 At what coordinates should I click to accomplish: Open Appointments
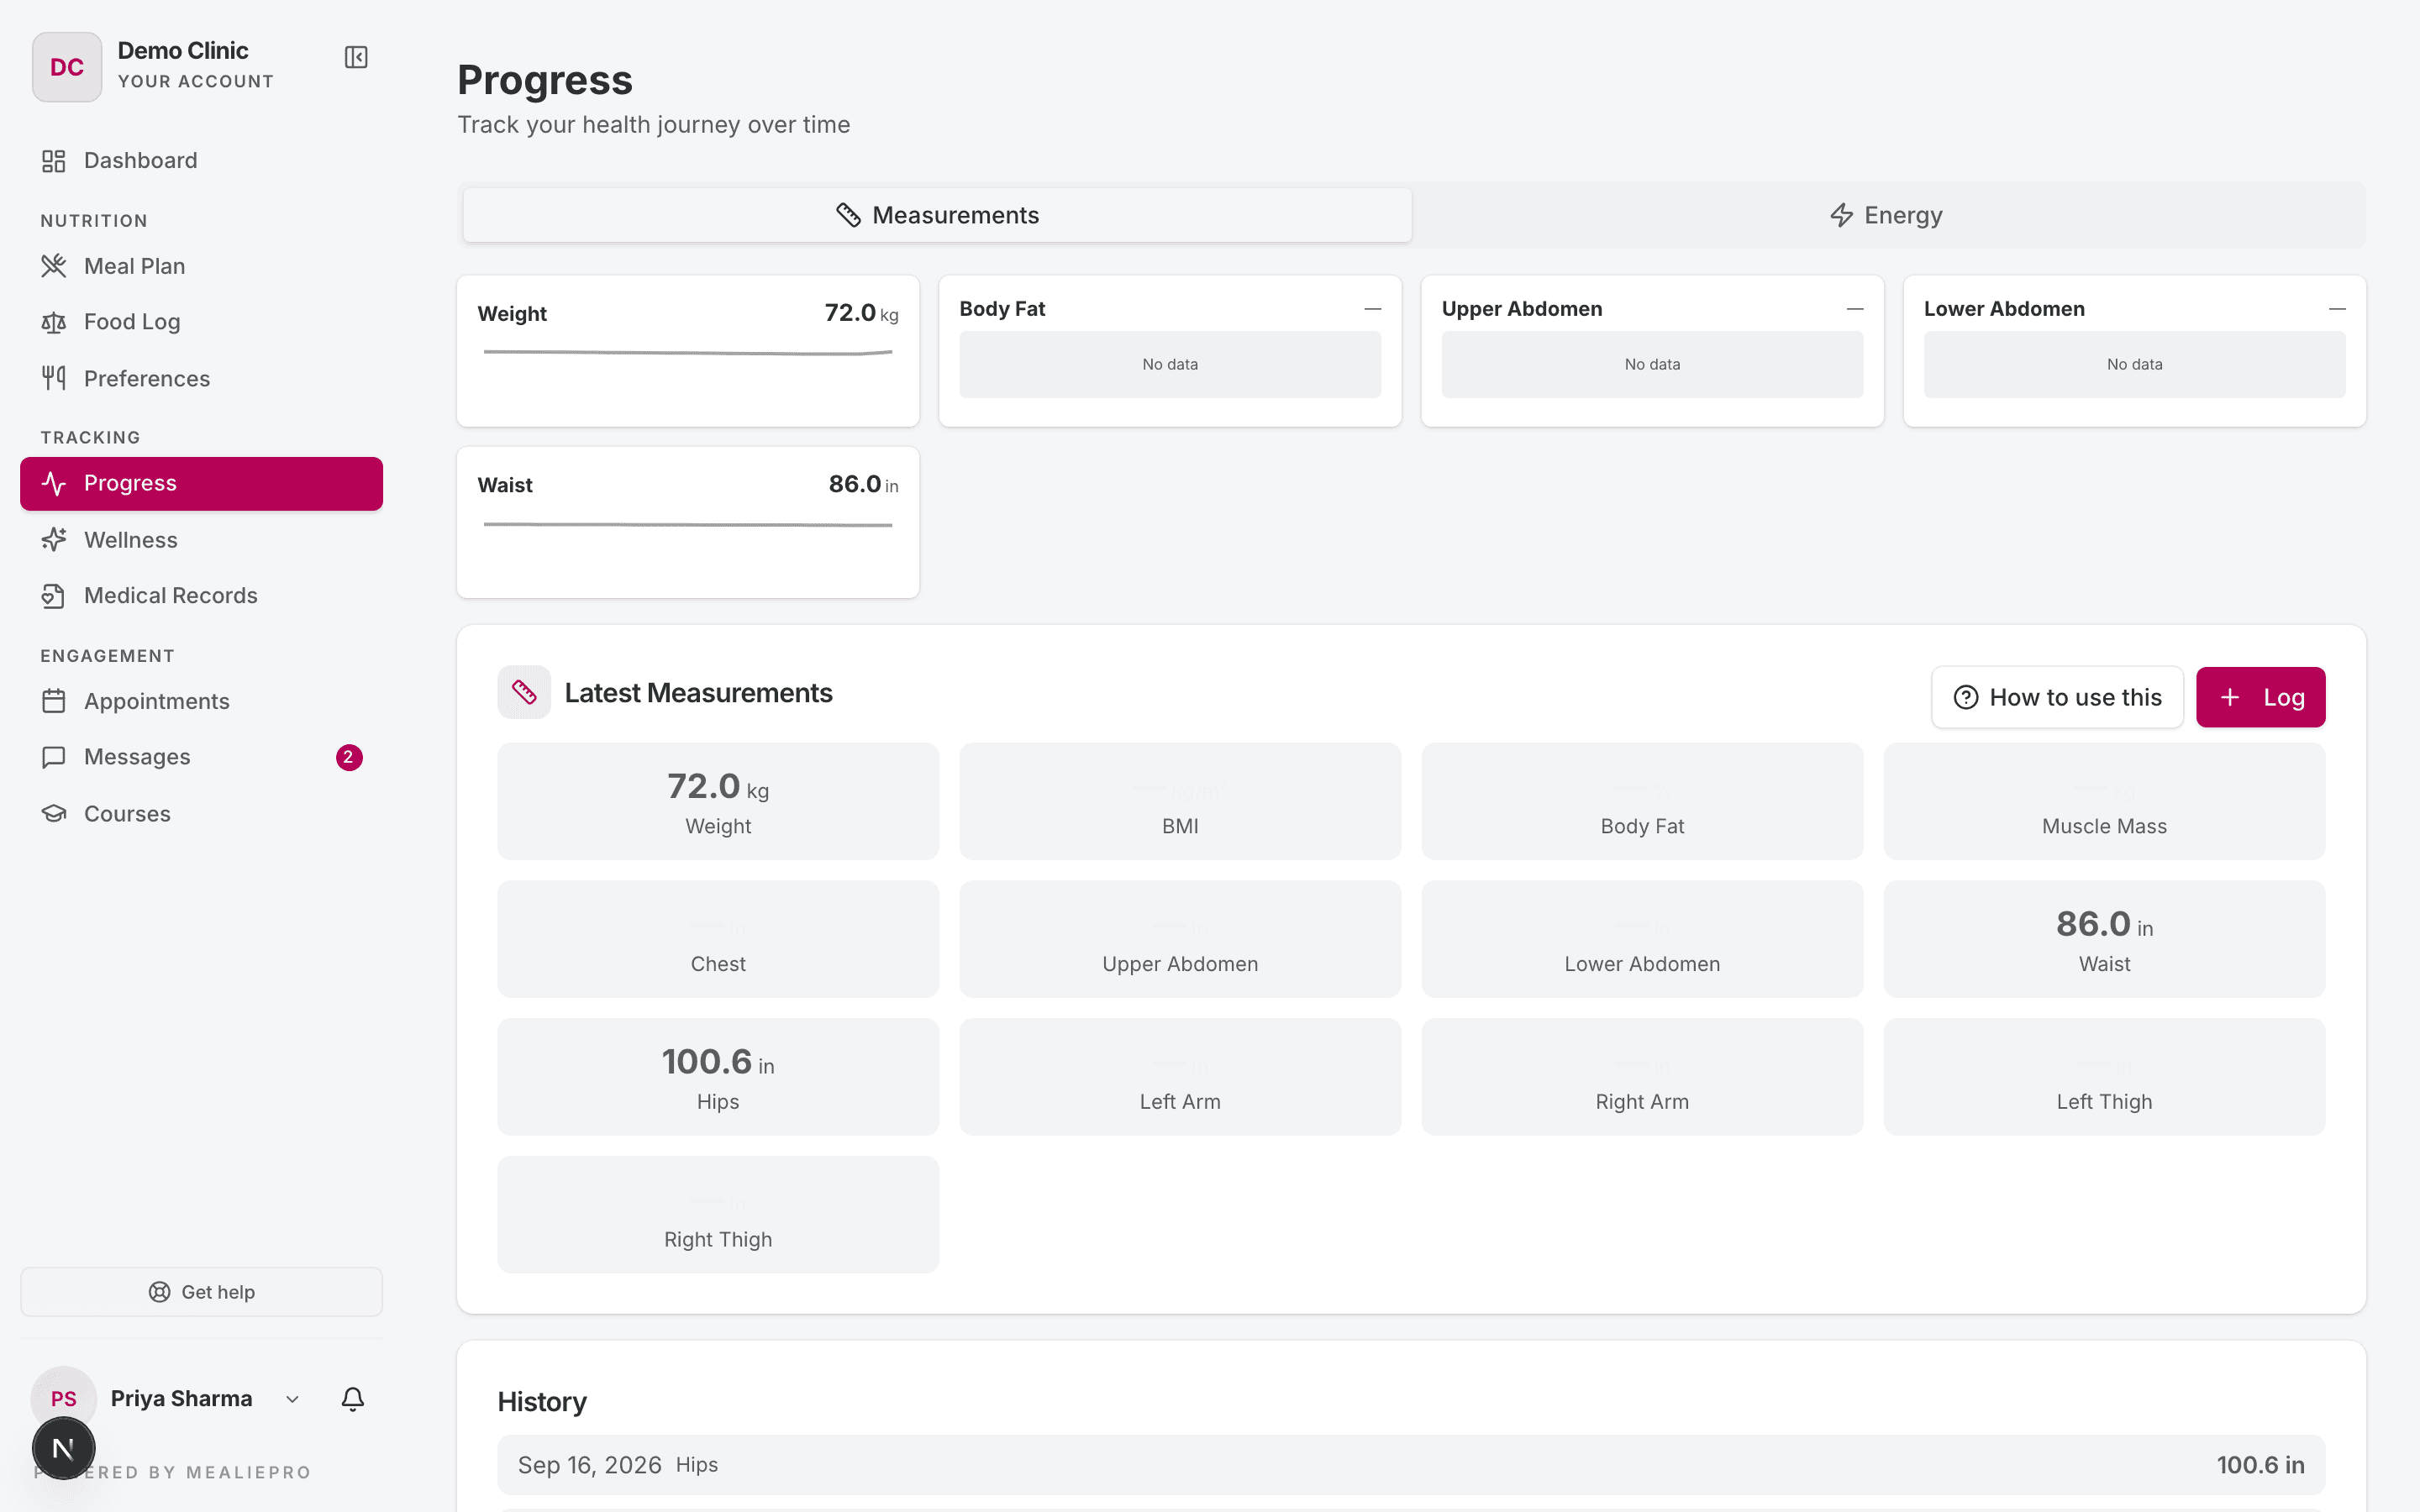pos(201,701)
